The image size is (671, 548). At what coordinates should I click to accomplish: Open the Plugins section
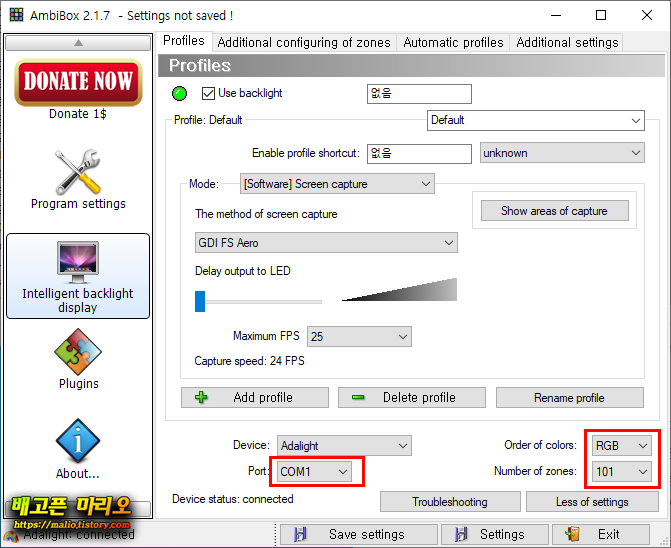pos(78,359)
